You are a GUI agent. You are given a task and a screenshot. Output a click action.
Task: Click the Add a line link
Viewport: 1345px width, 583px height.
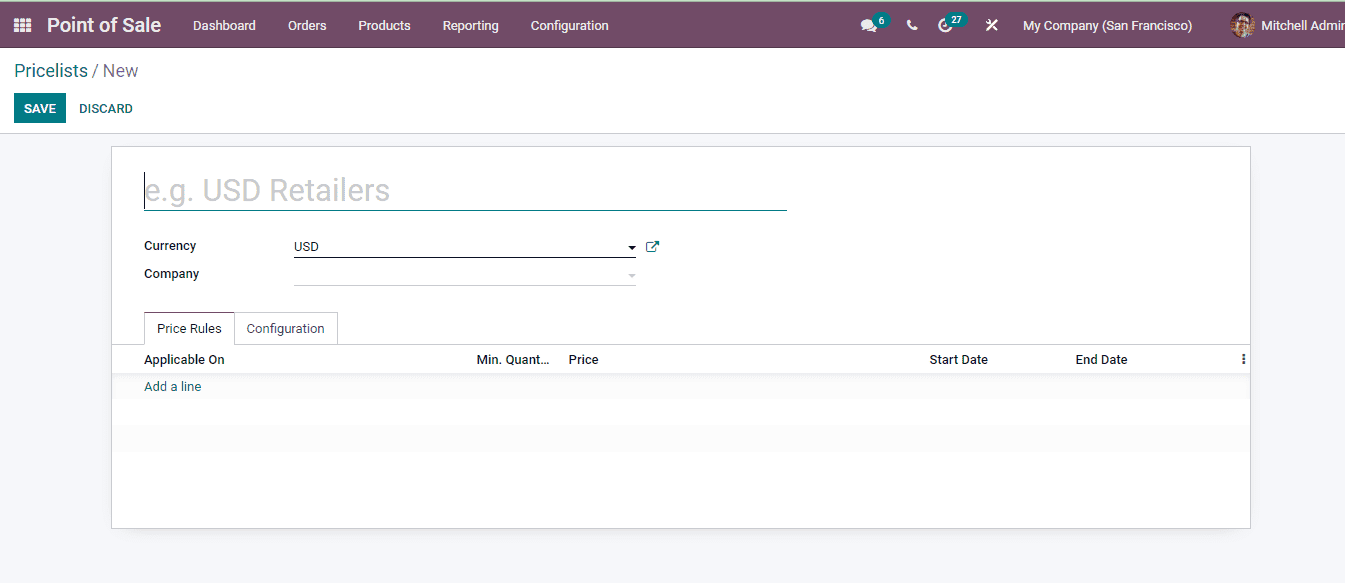coord(172,387)
